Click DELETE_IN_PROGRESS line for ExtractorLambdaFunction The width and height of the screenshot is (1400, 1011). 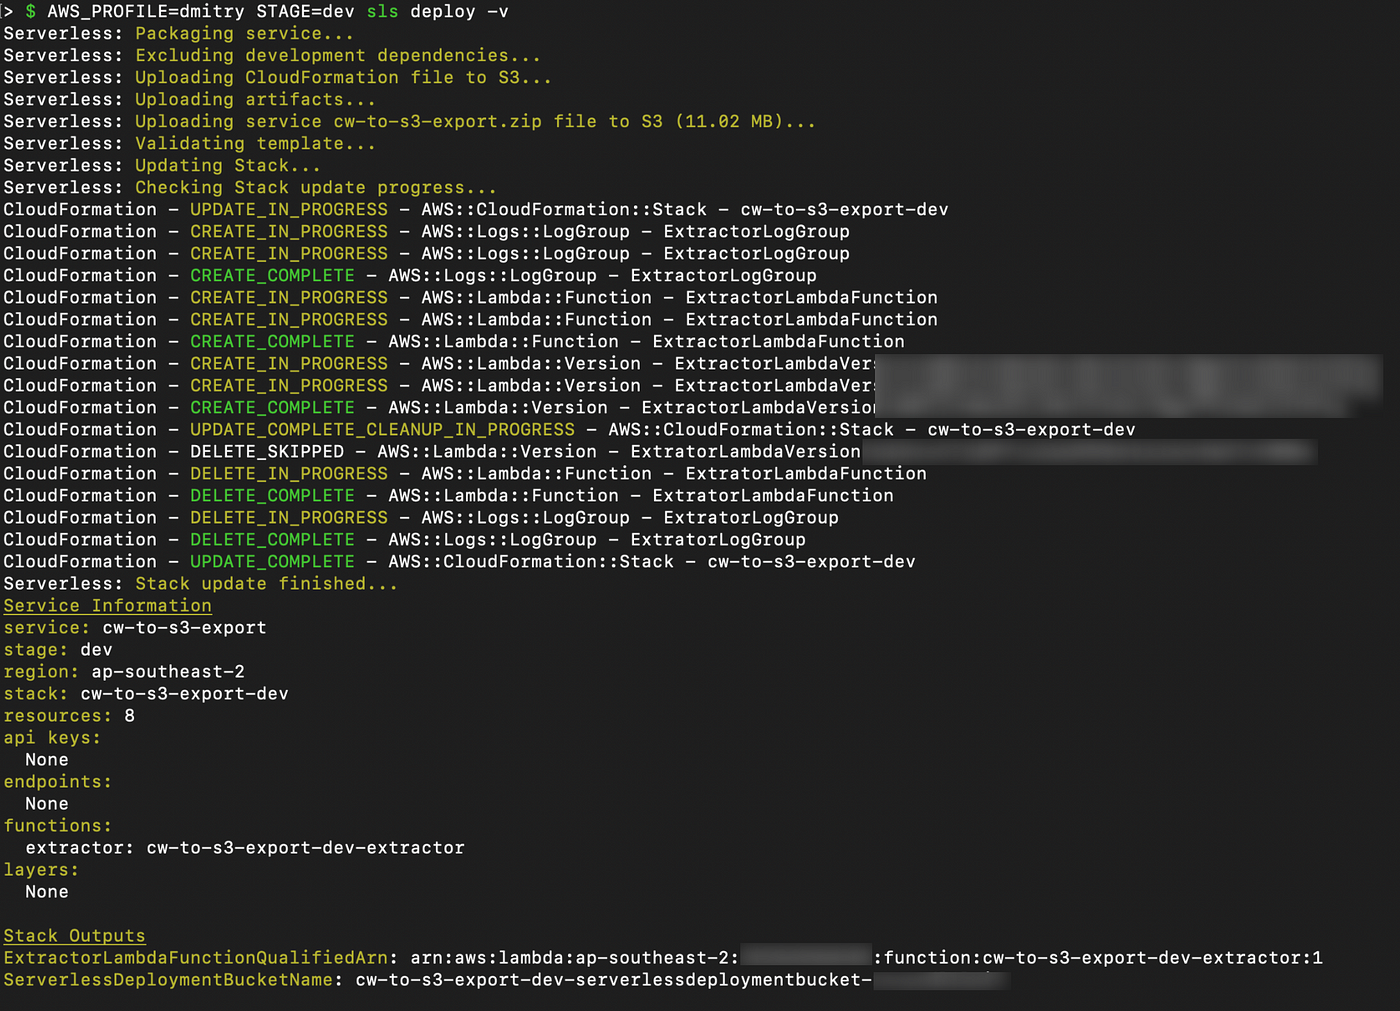465,474
